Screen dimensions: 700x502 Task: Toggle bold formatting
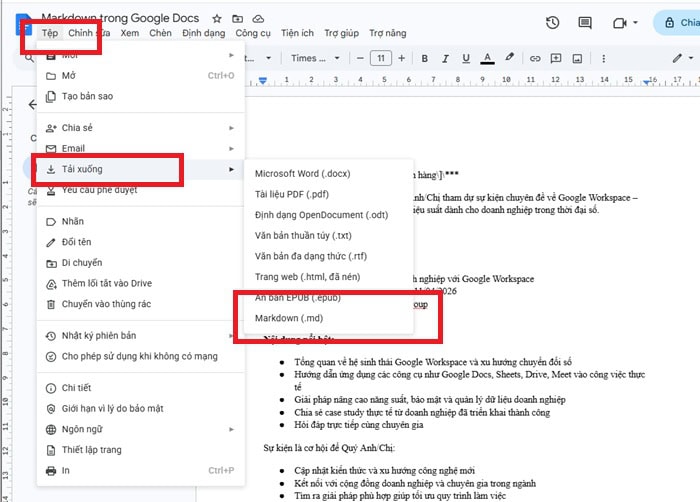[425, 58]
